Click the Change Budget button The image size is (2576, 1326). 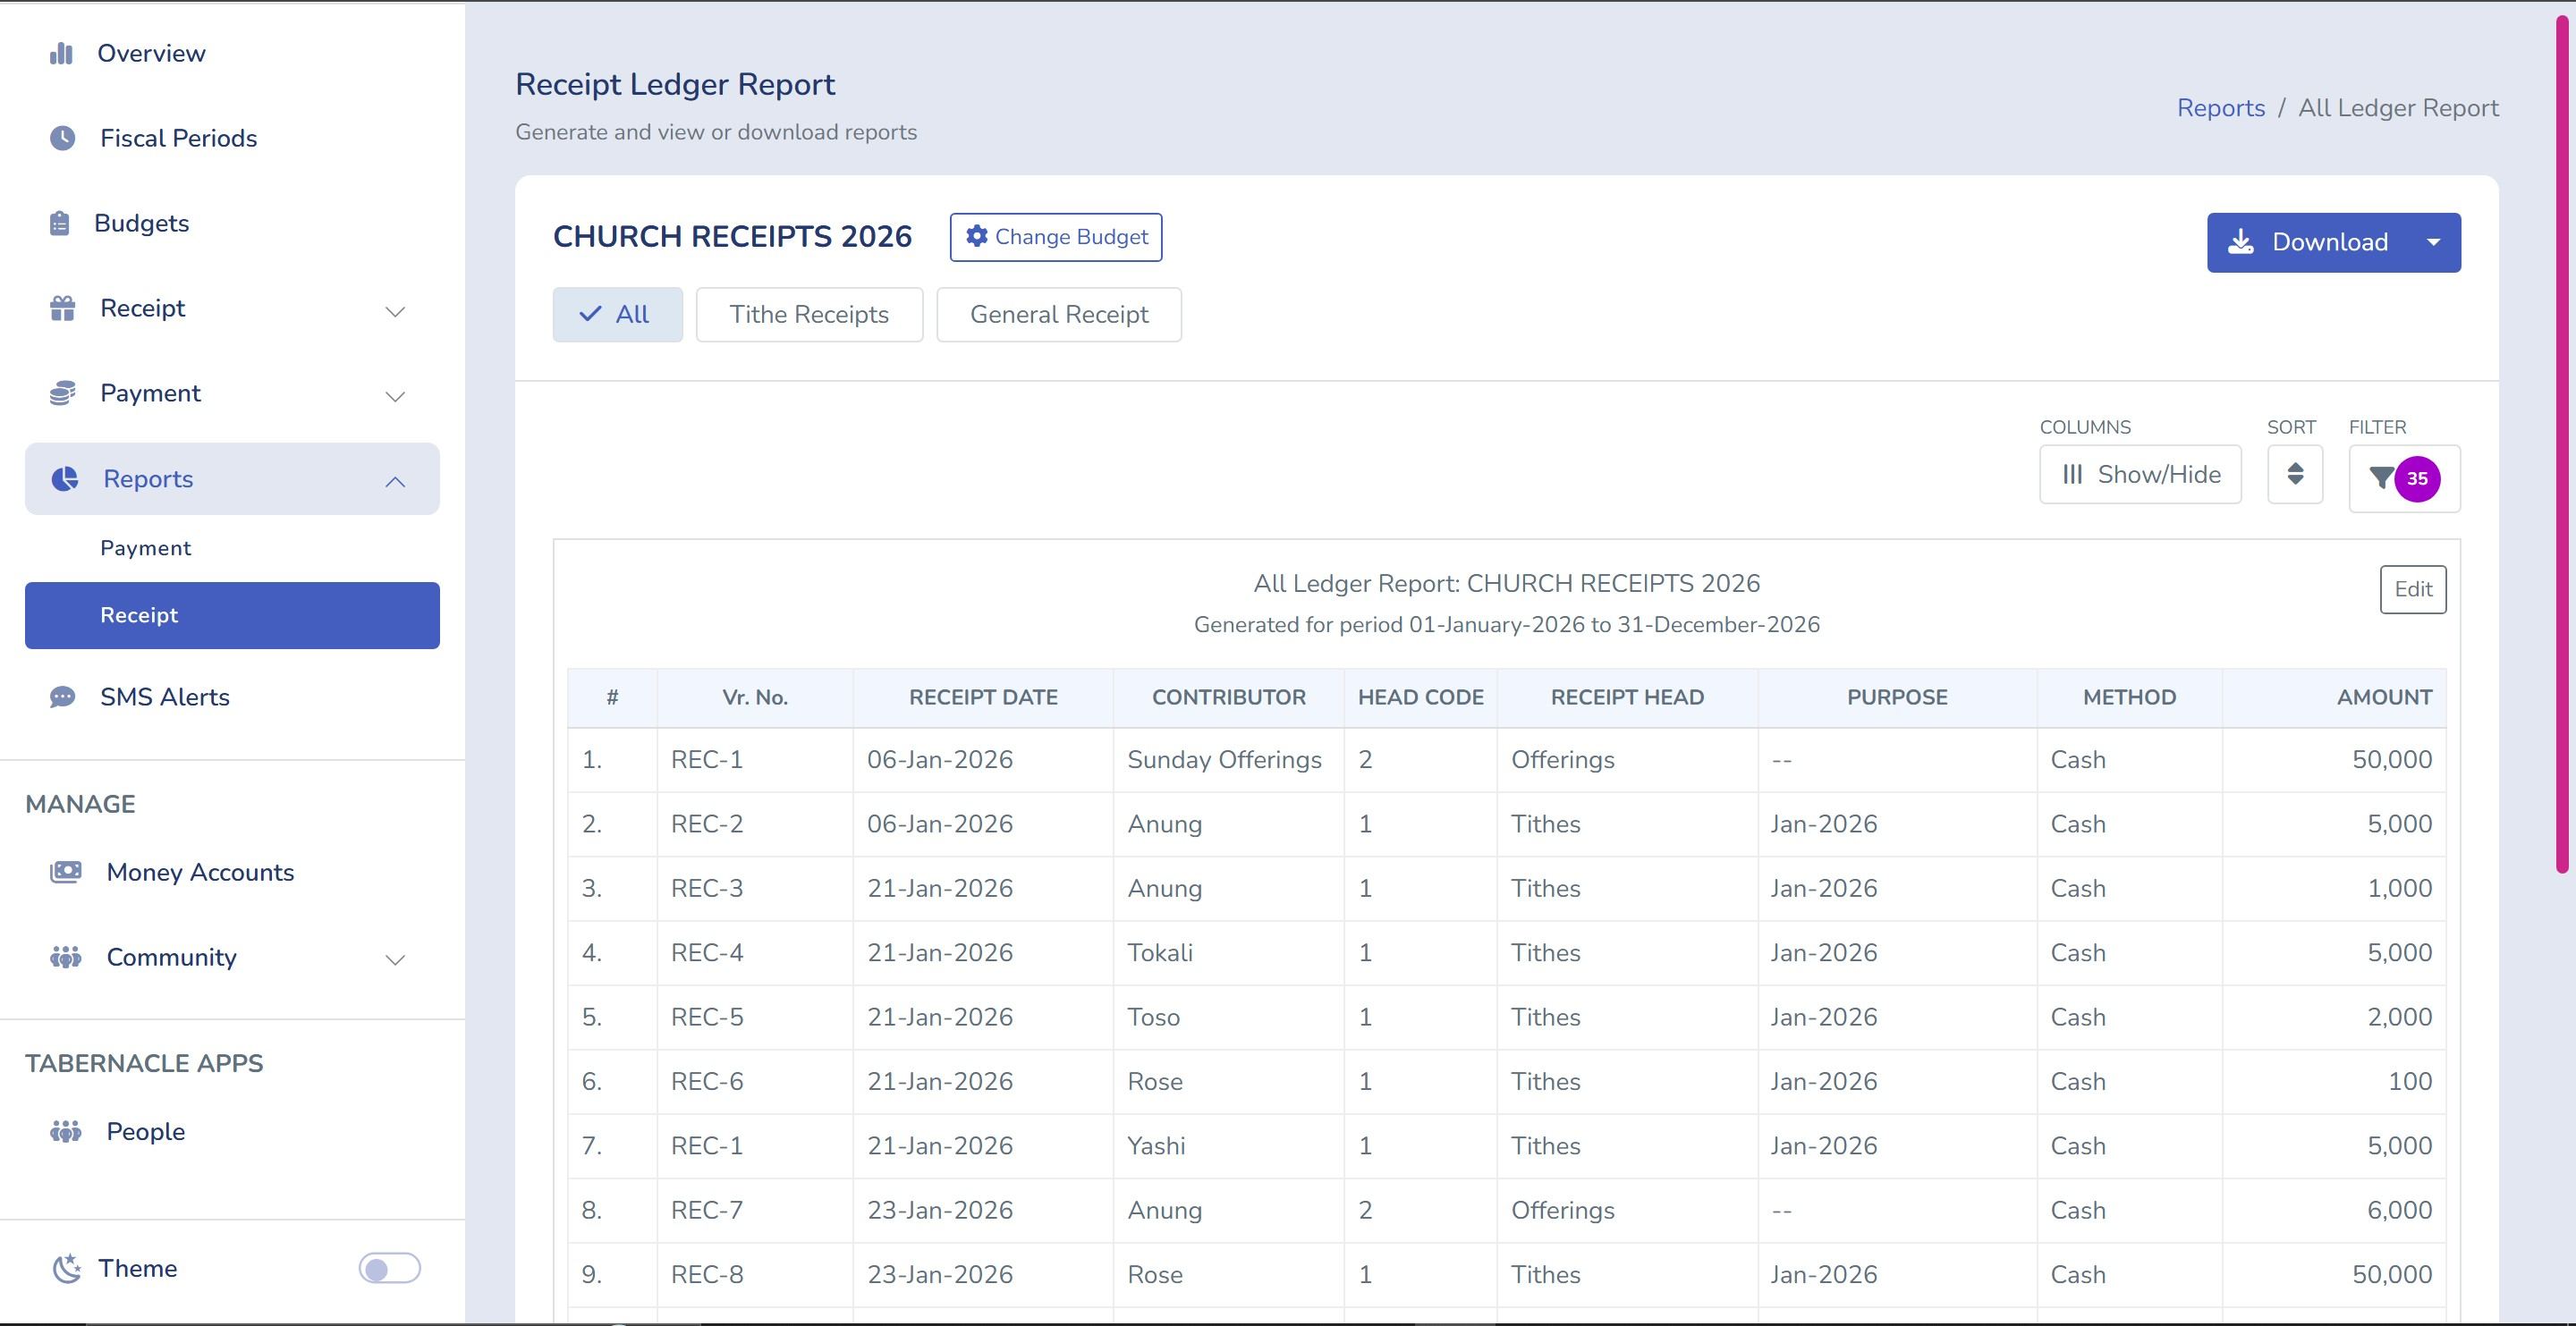1056,237
